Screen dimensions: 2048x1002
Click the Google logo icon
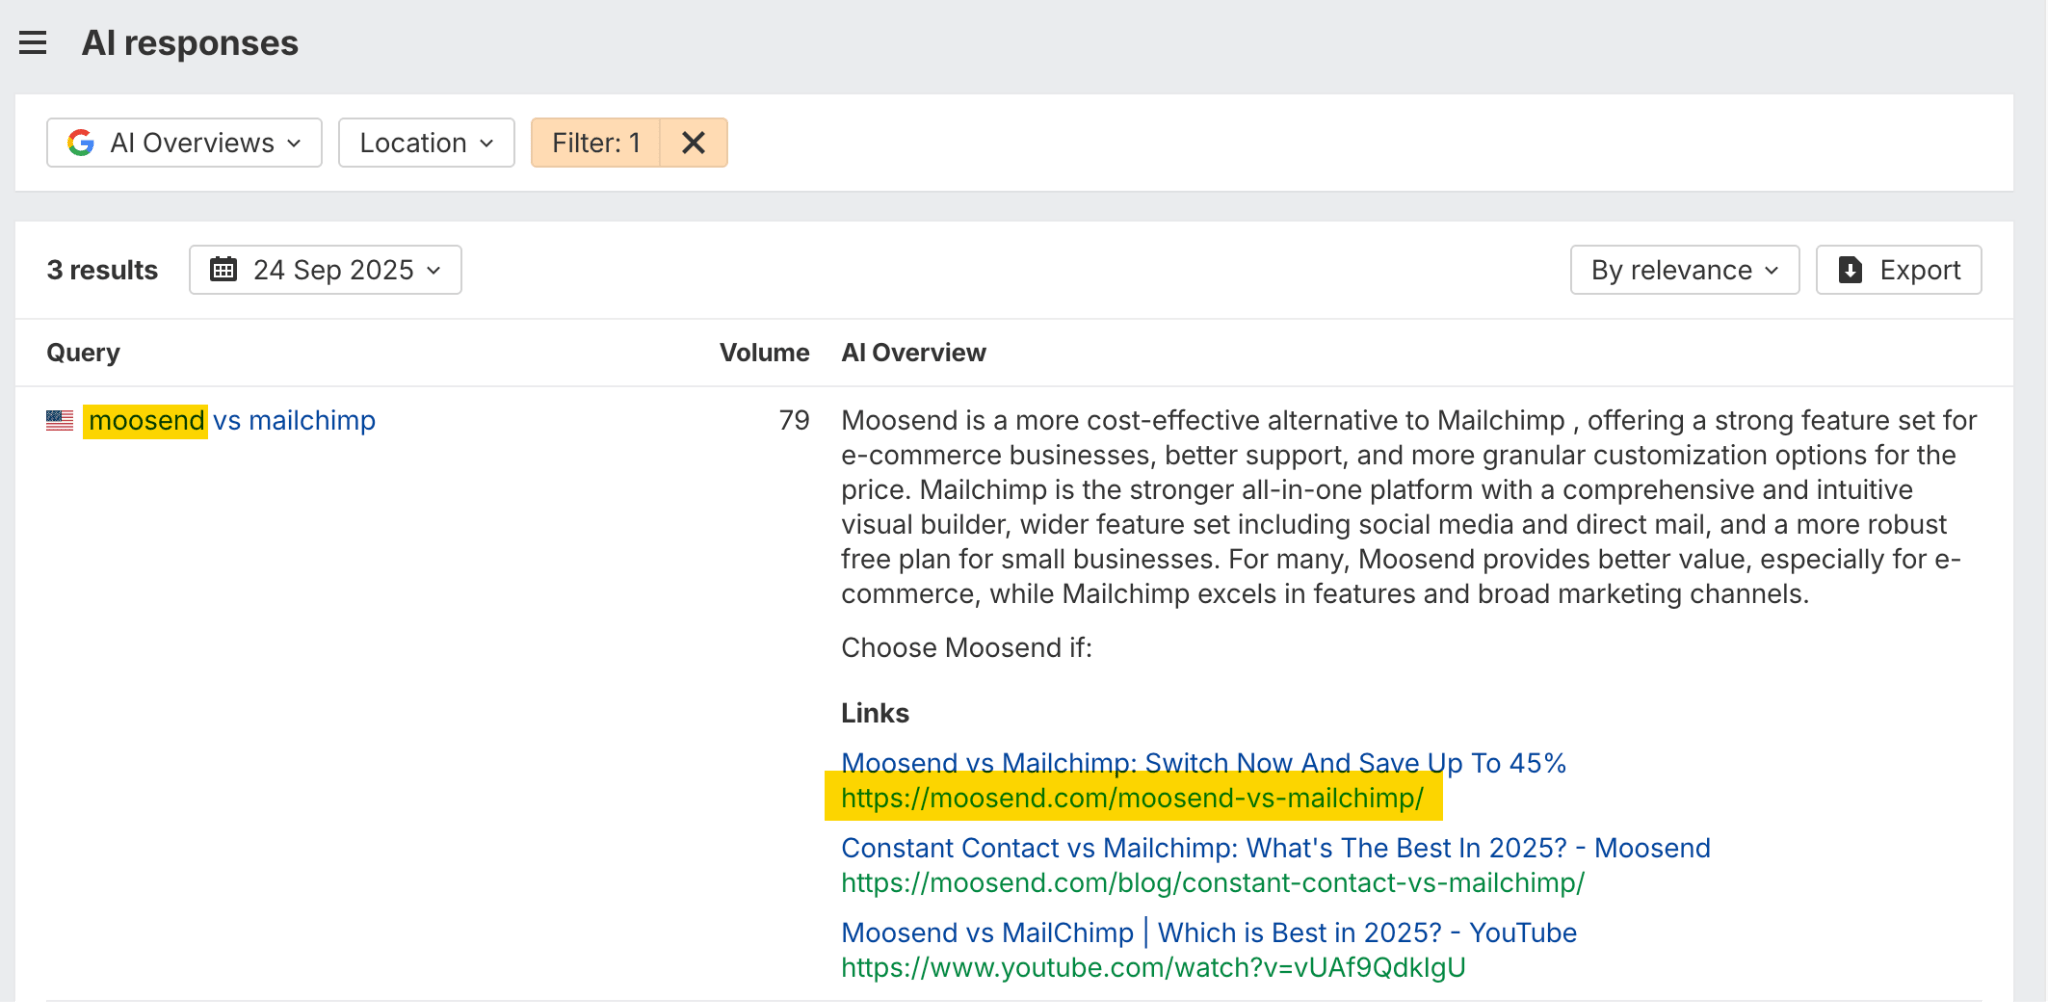tap(81, 143)
